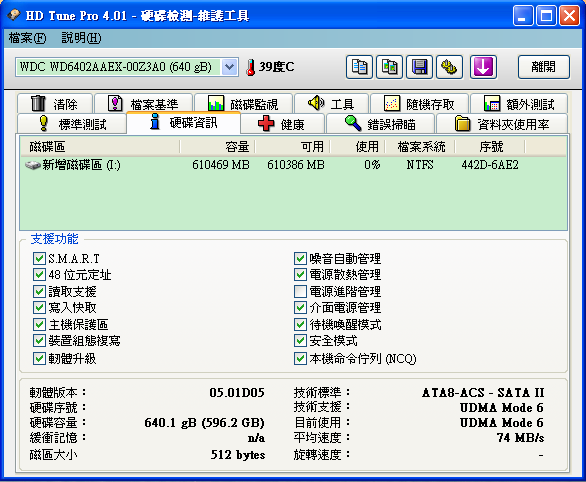Click the thermometer temperature icon

coord(250,67)
